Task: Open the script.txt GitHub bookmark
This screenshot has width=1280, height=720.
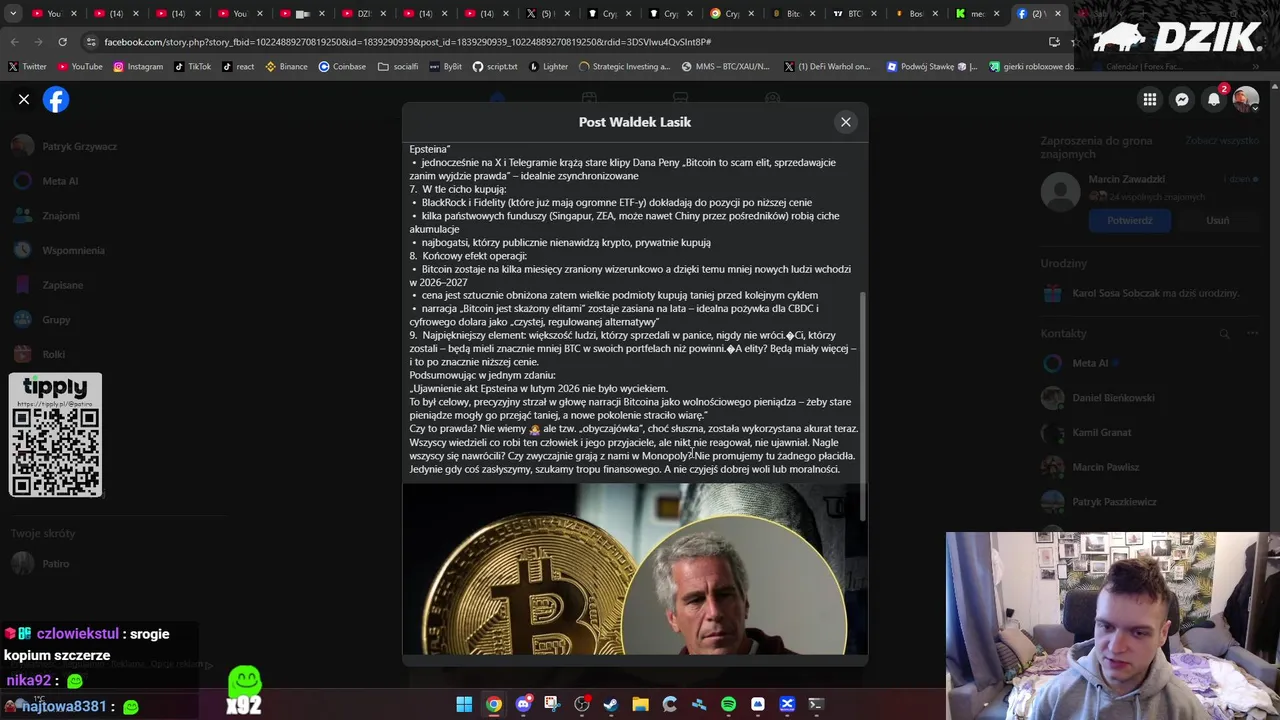Action: tap(495, 67)
